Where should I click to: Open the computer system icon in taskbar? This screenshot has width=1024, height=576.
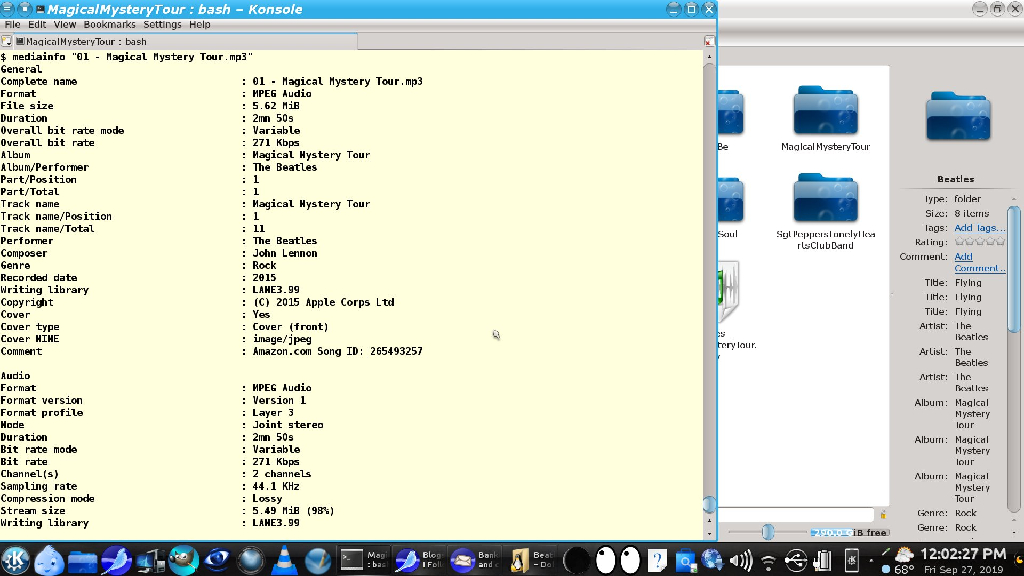[150, 560]
